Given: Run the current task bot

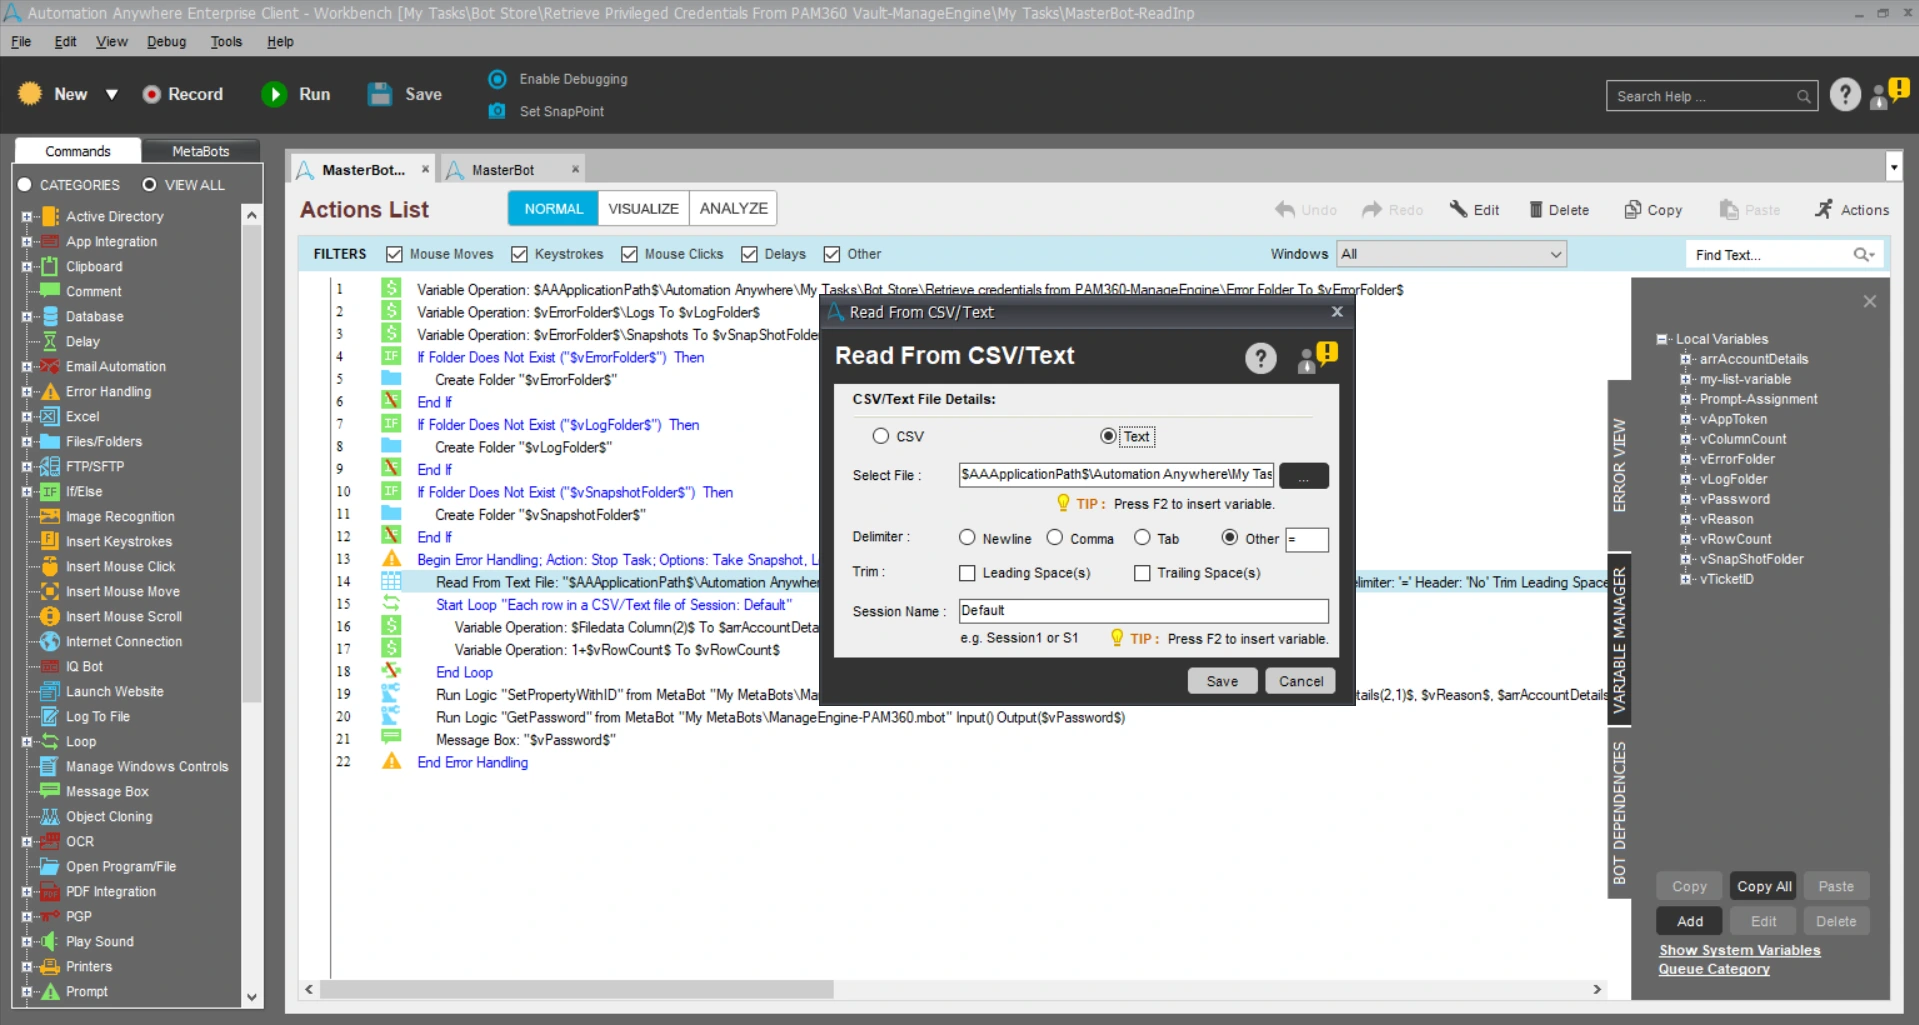Looking at the screenshot, I should click(296, 94).
